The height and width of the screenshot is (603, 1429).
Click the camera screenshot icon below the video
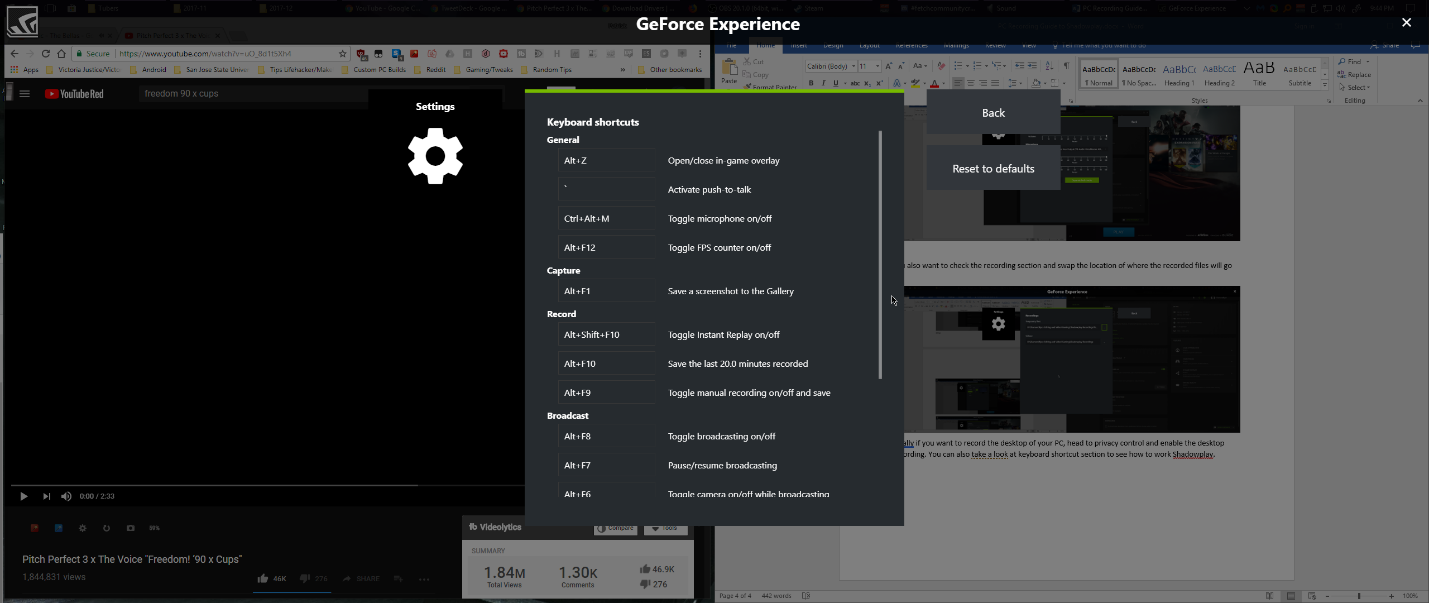(x=130, y=527)
